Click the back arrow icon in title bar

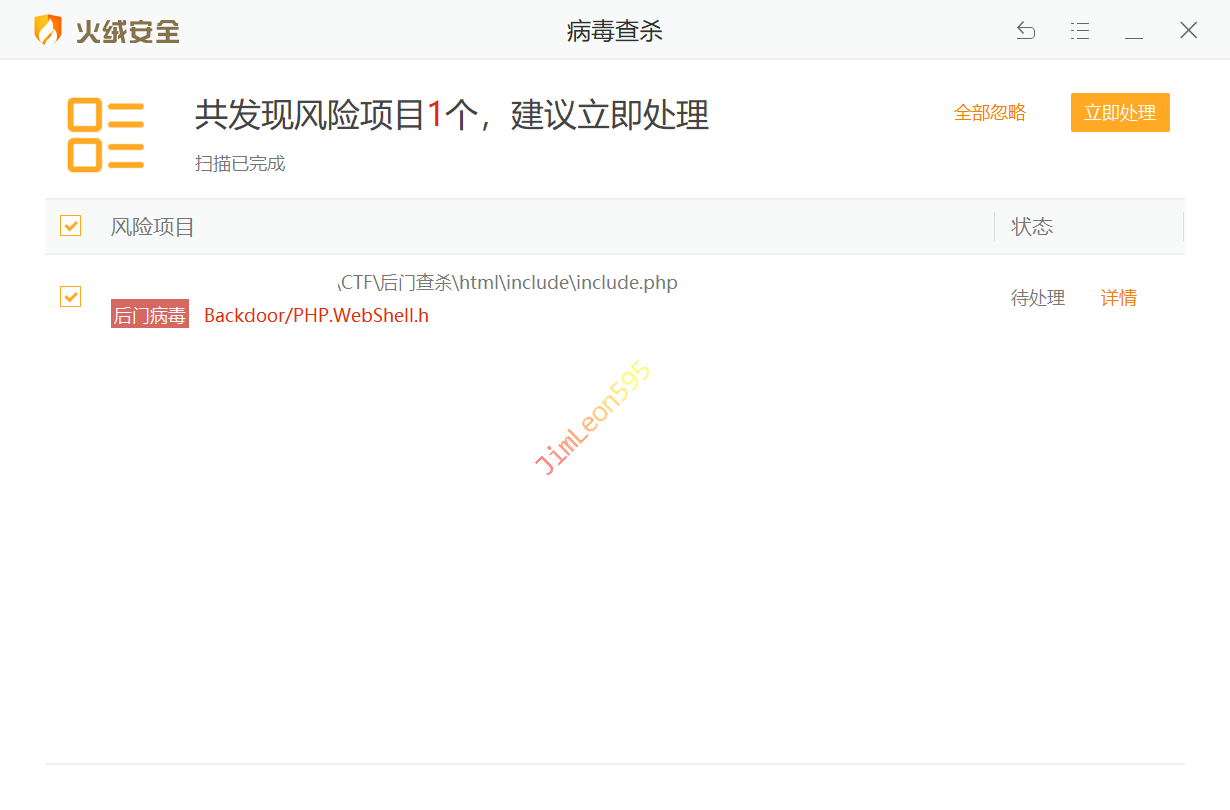1025,31
